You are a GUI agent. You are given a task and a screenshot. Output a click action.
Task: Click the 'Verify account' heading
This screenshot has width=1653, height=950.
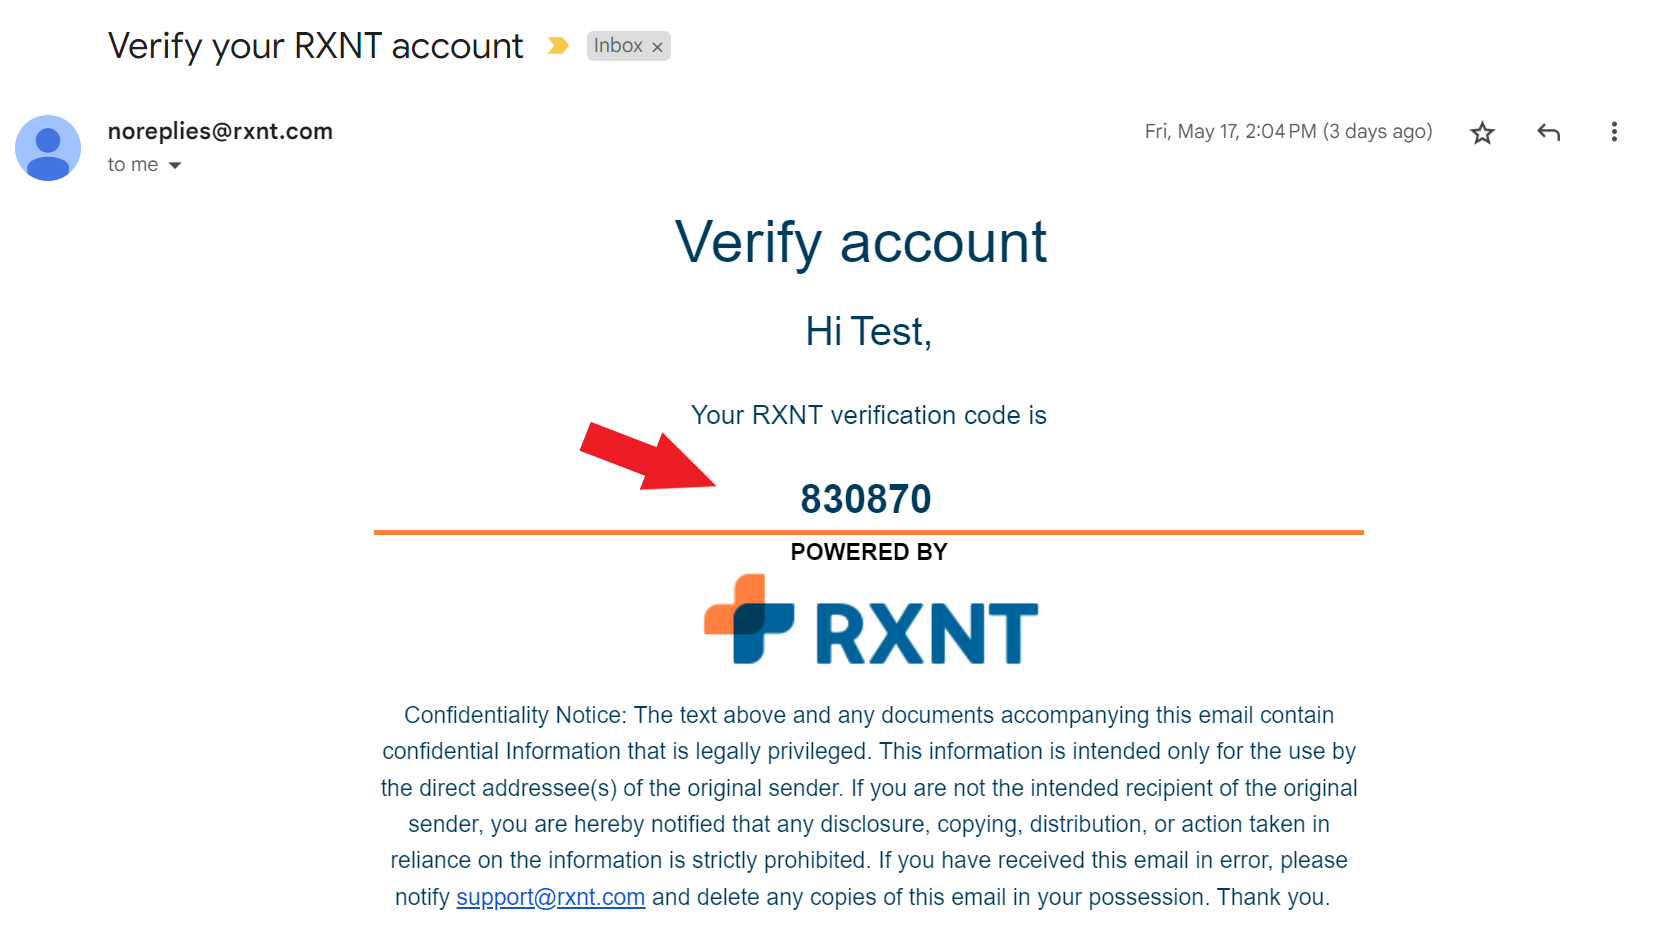click(x=861, y=243)
